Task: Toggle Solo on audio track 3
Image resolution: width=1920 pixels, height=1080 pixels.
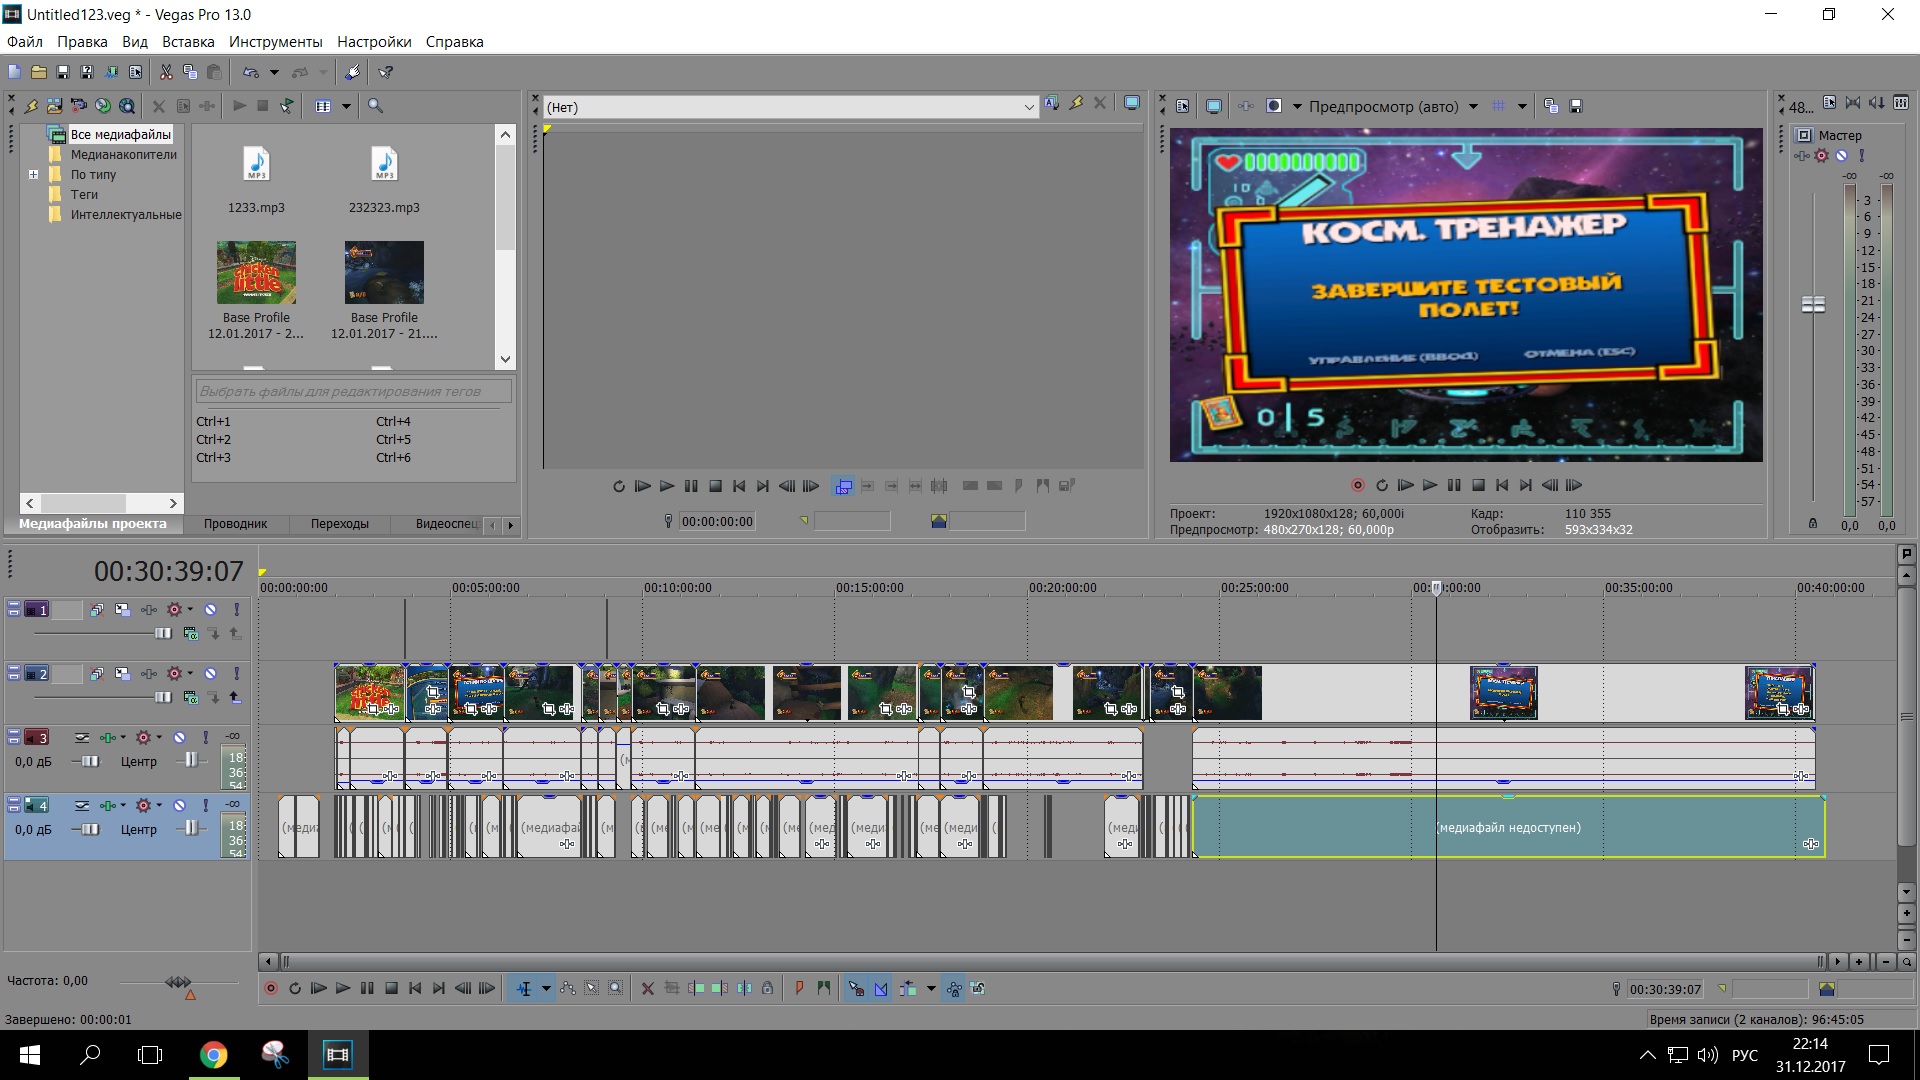Action: click(206, 737)
